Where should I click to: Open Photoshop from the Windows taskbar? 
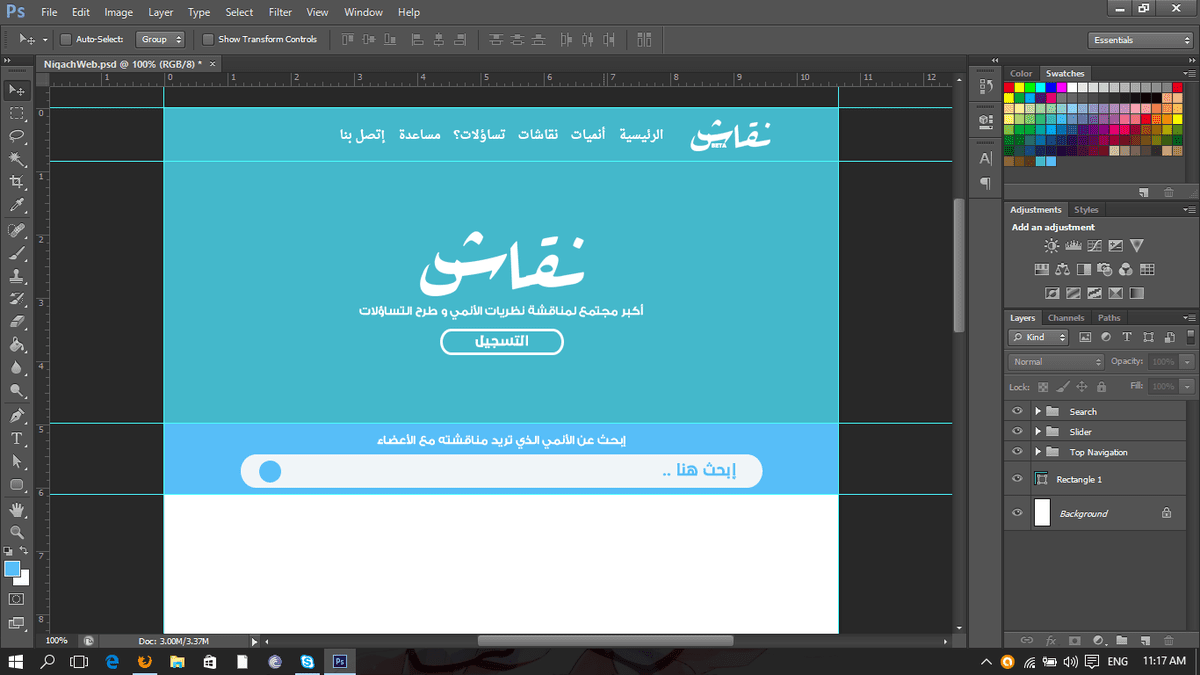click(339, 661)
